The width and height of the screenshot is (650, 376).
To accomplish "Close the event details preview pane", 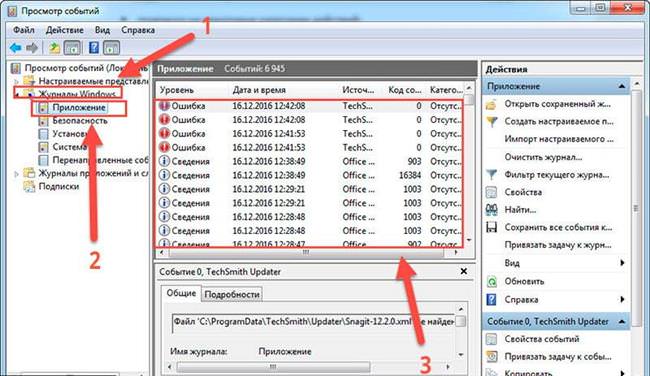I will click(464, 272).
